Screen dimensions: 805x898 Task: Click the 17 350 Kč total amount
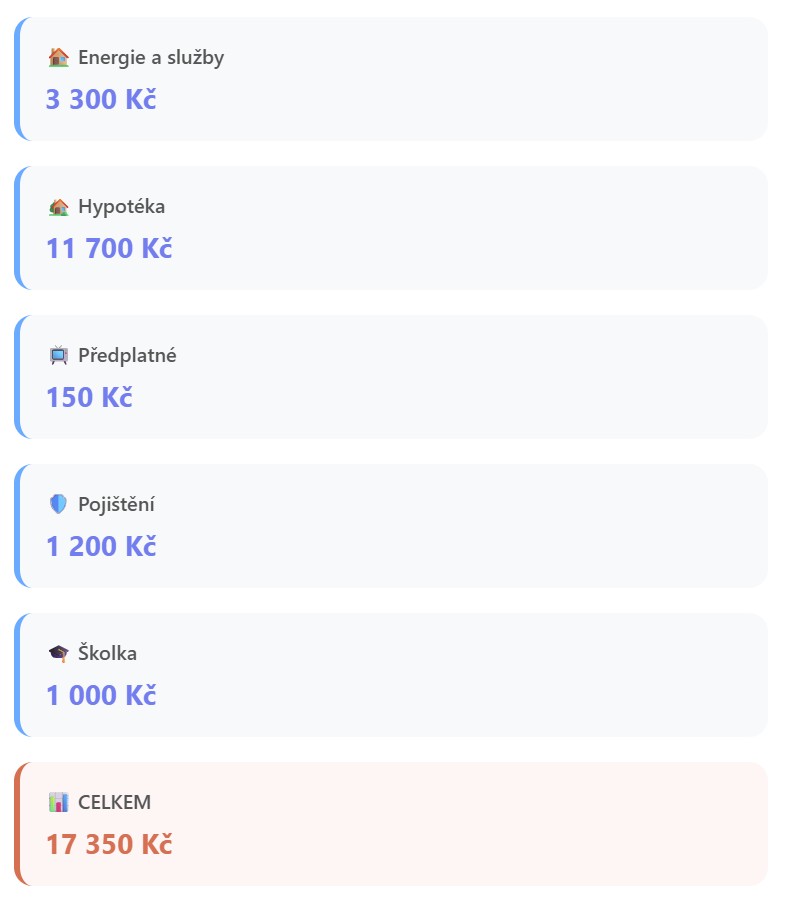pos(109,844)
